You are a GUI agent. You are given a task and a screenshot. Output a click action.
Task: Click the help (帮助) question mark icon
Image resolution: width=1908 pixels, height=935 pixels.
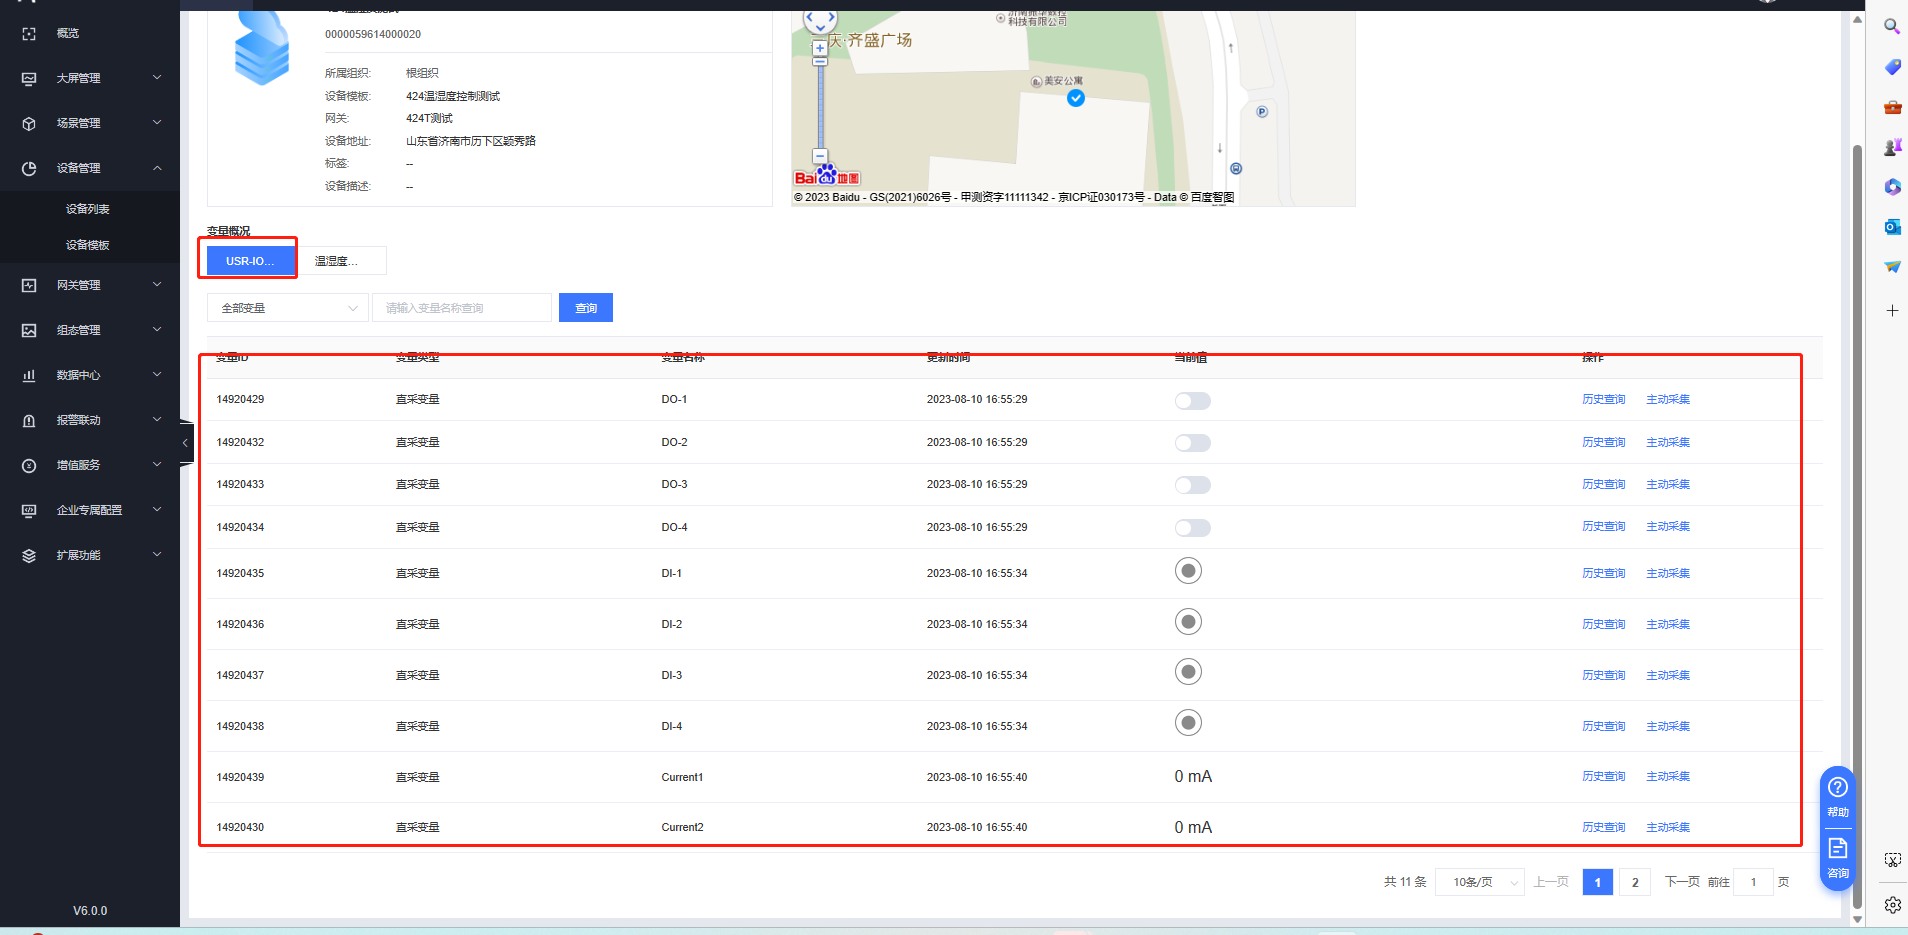(1837, 788)
